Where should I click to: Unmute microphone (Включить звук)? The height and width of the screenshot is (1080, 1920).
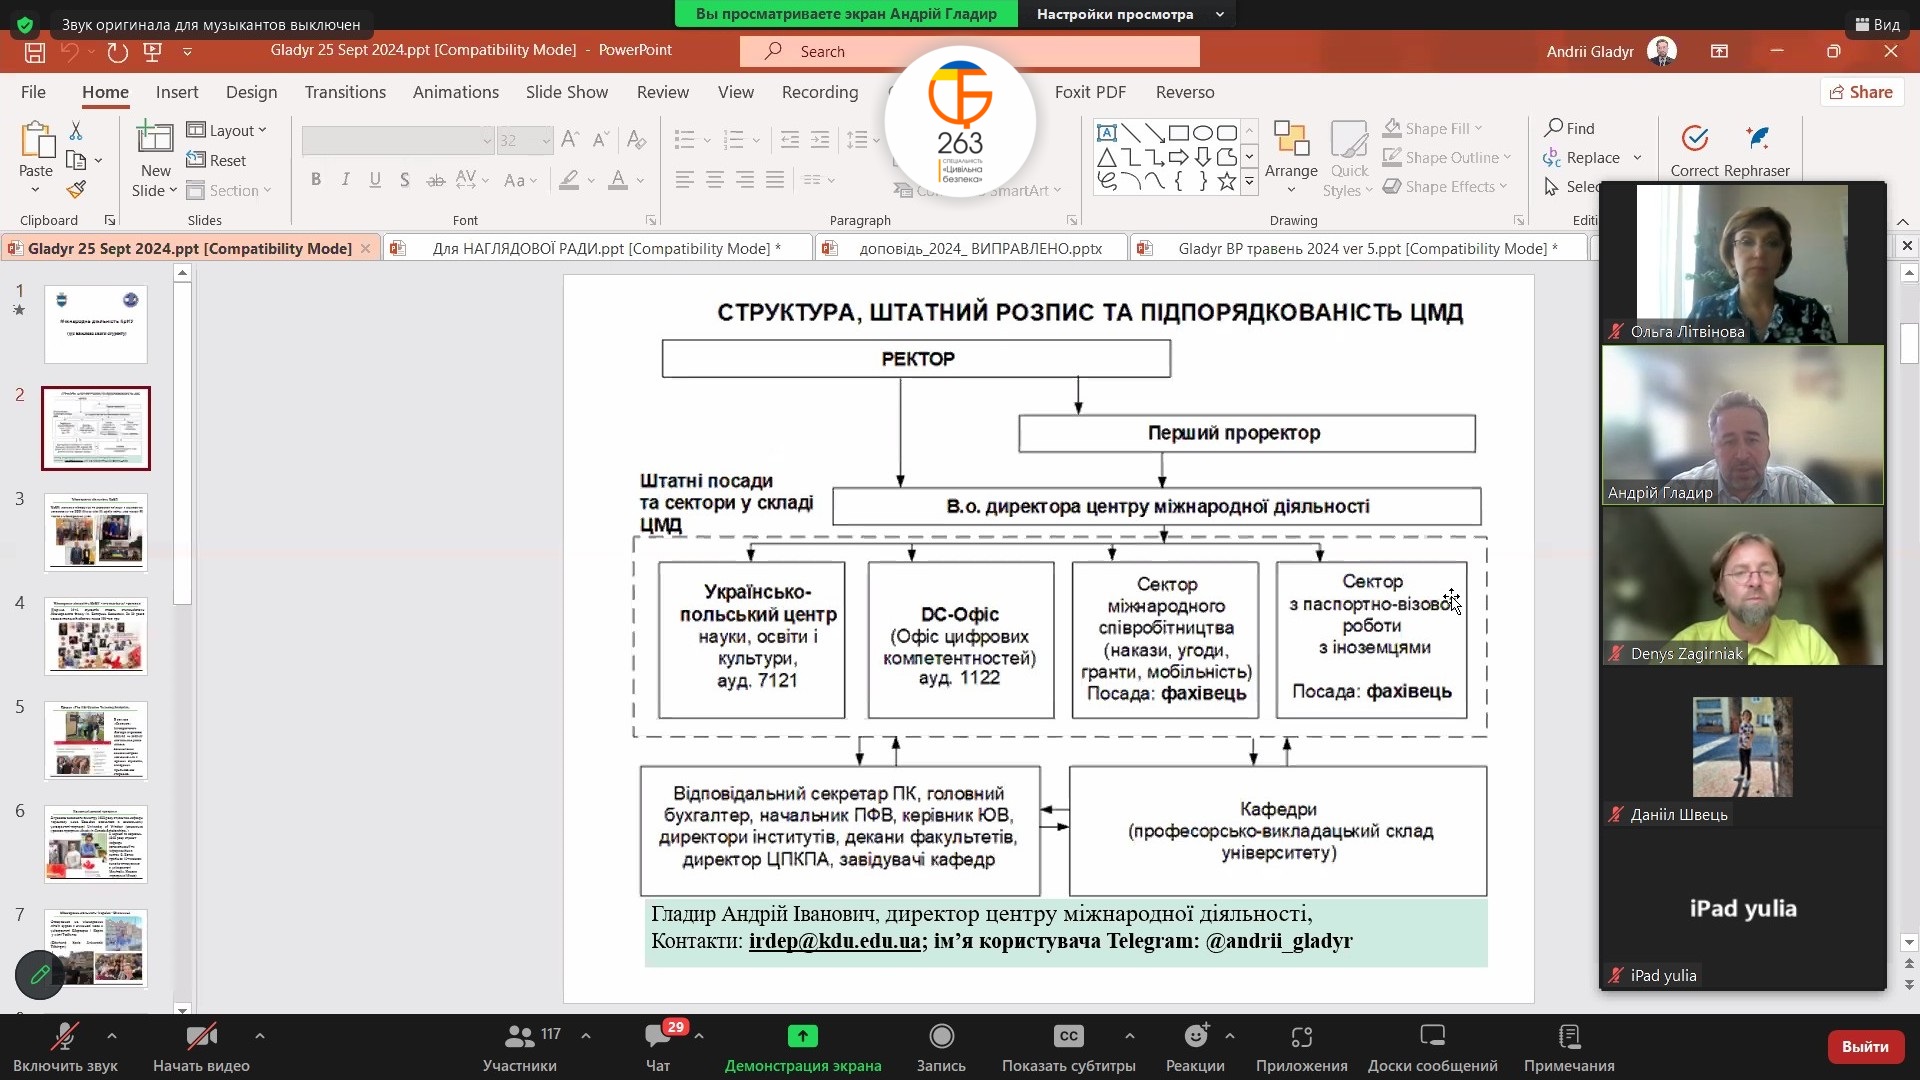[x=65, y=1048]
